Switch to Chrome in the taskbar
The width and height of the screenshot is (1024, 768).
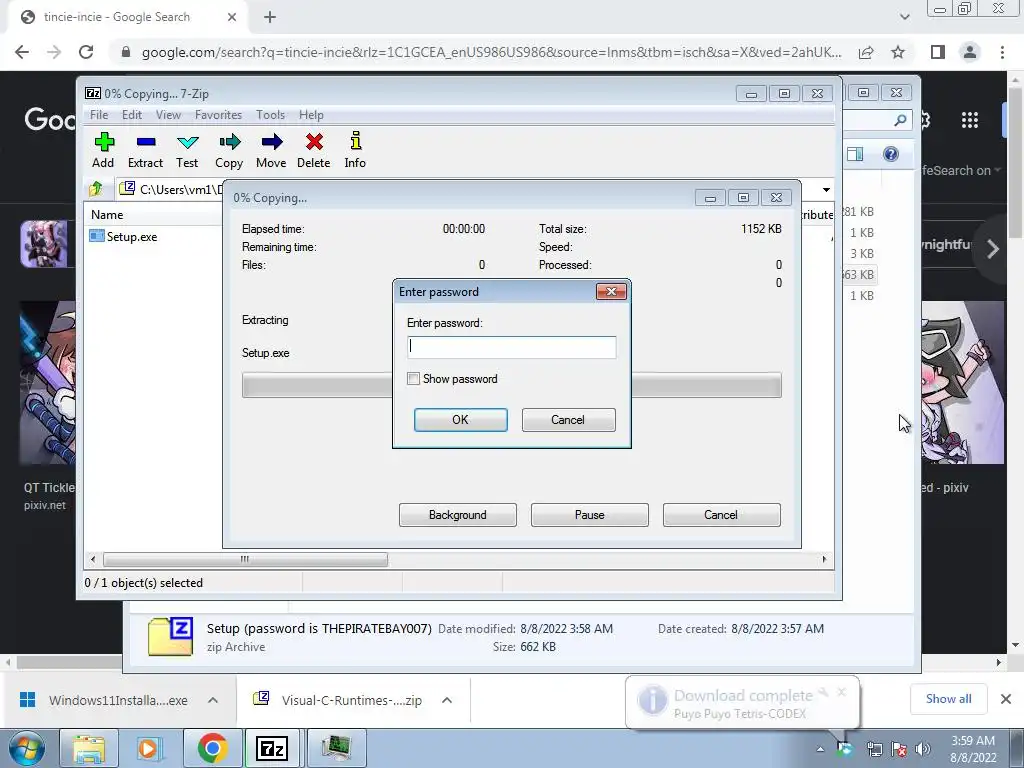(x=212, y=748)
